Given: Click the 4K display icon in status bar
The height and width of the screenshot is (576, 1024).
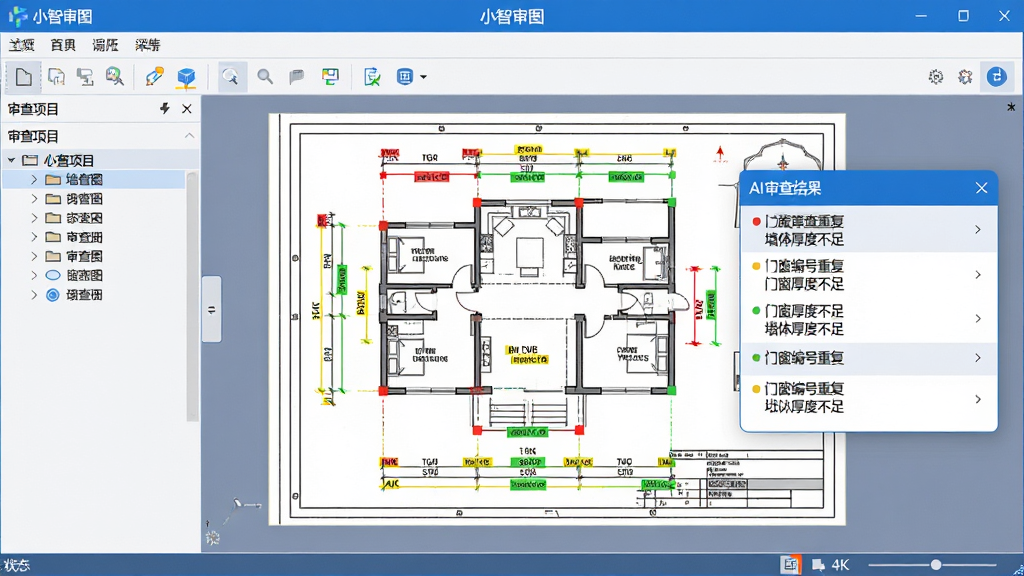Looking at the screenshot, I should [x=831, y=565].
